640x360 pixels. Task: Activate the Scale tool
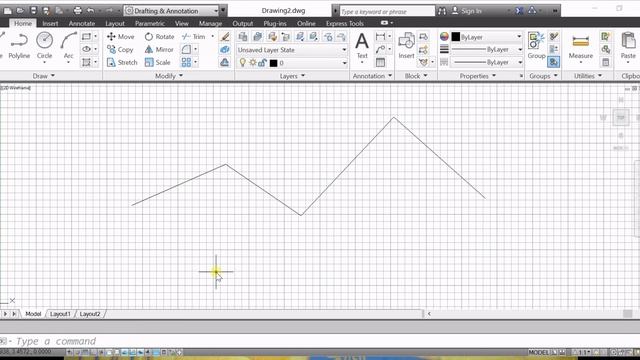(158, 62)
